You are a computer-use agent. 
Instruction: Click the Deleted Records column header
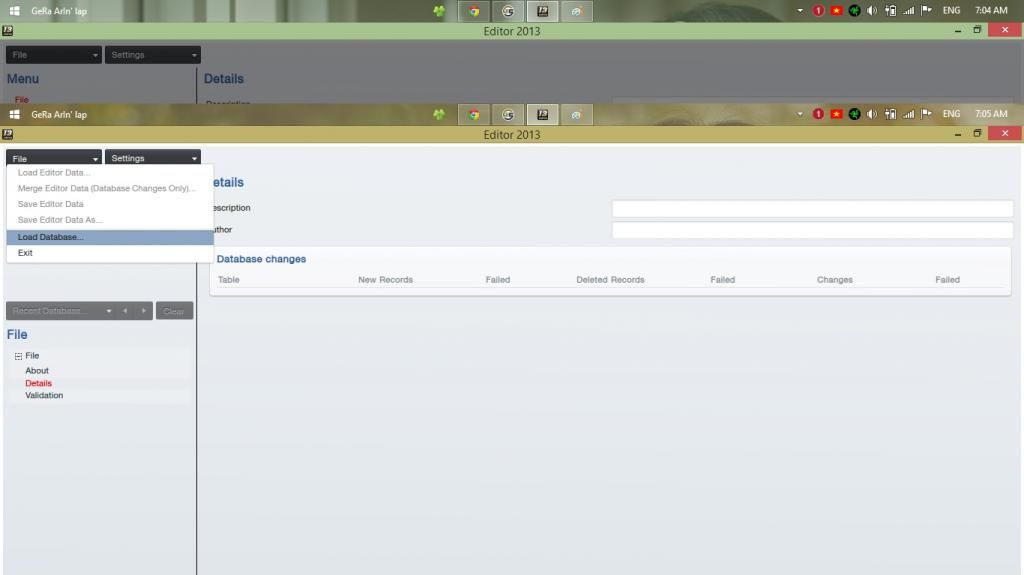tap(610, 280)
